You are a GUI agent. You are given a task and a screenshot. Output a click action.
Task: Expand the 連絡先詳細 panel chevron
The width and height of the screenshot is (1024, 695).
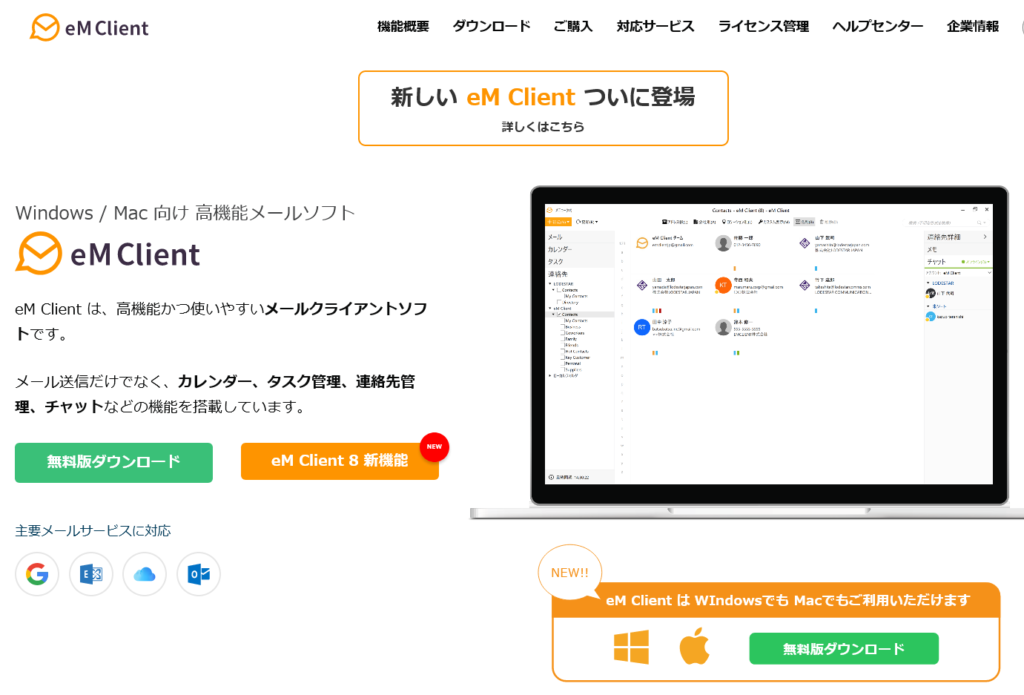coord(985,237)
